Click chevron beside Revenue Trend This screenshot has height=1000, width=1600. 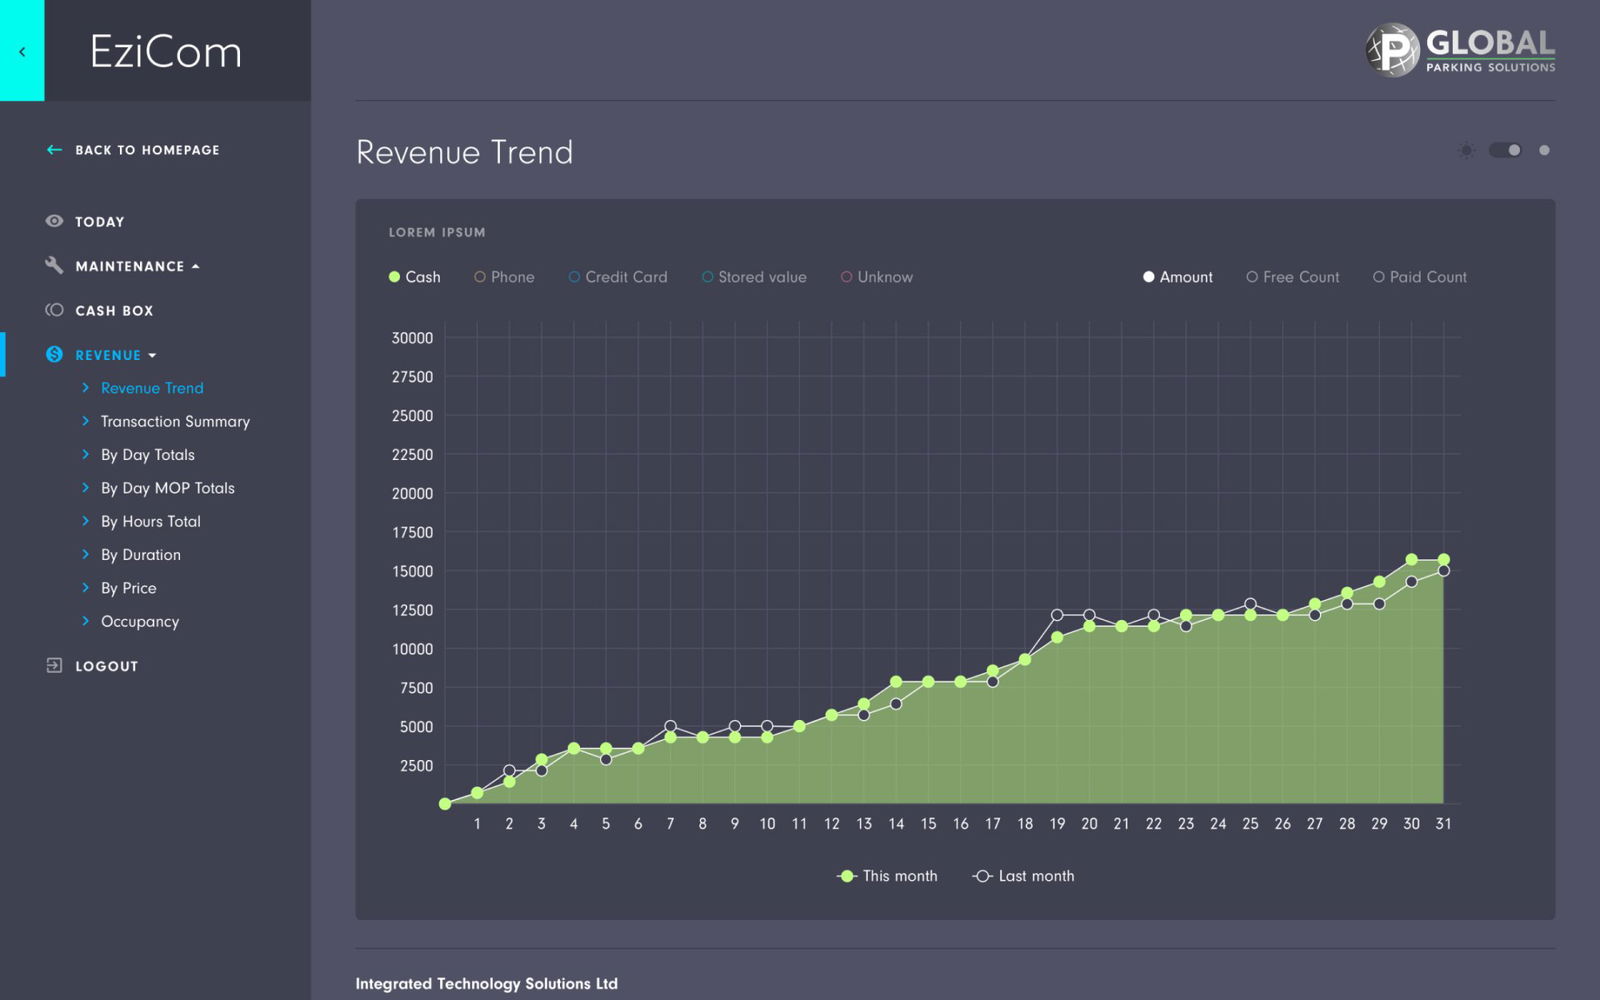(x=85, y=387)
